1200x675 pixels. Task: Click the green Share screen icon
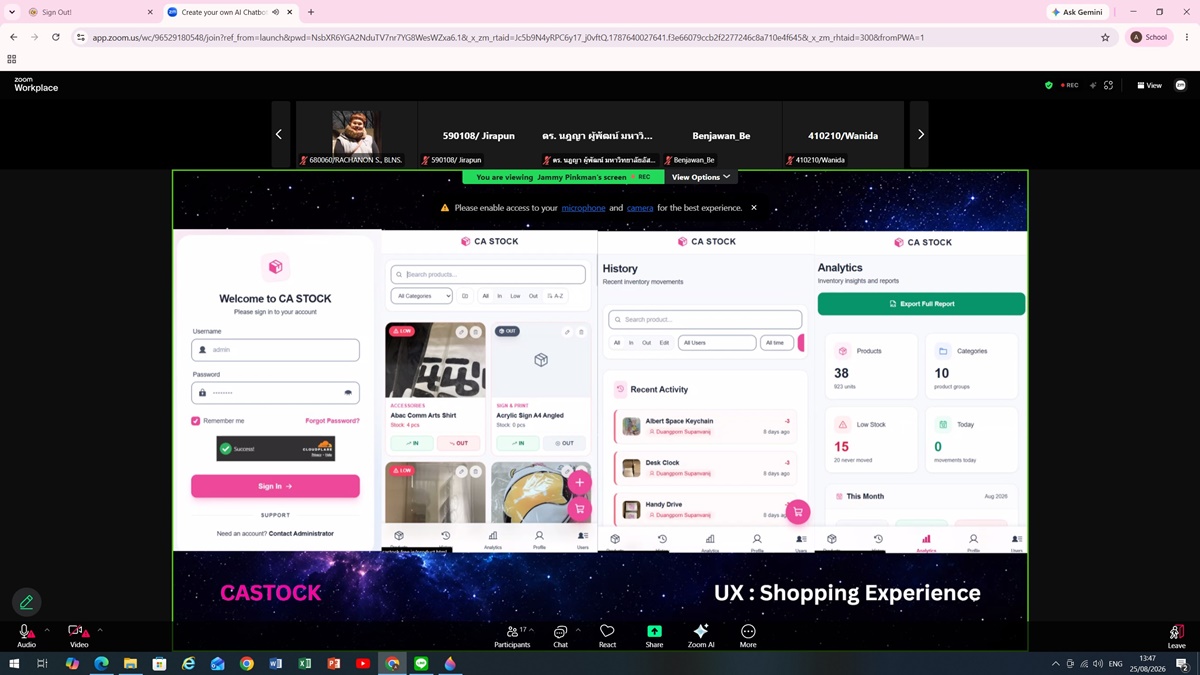pos(654,631)
